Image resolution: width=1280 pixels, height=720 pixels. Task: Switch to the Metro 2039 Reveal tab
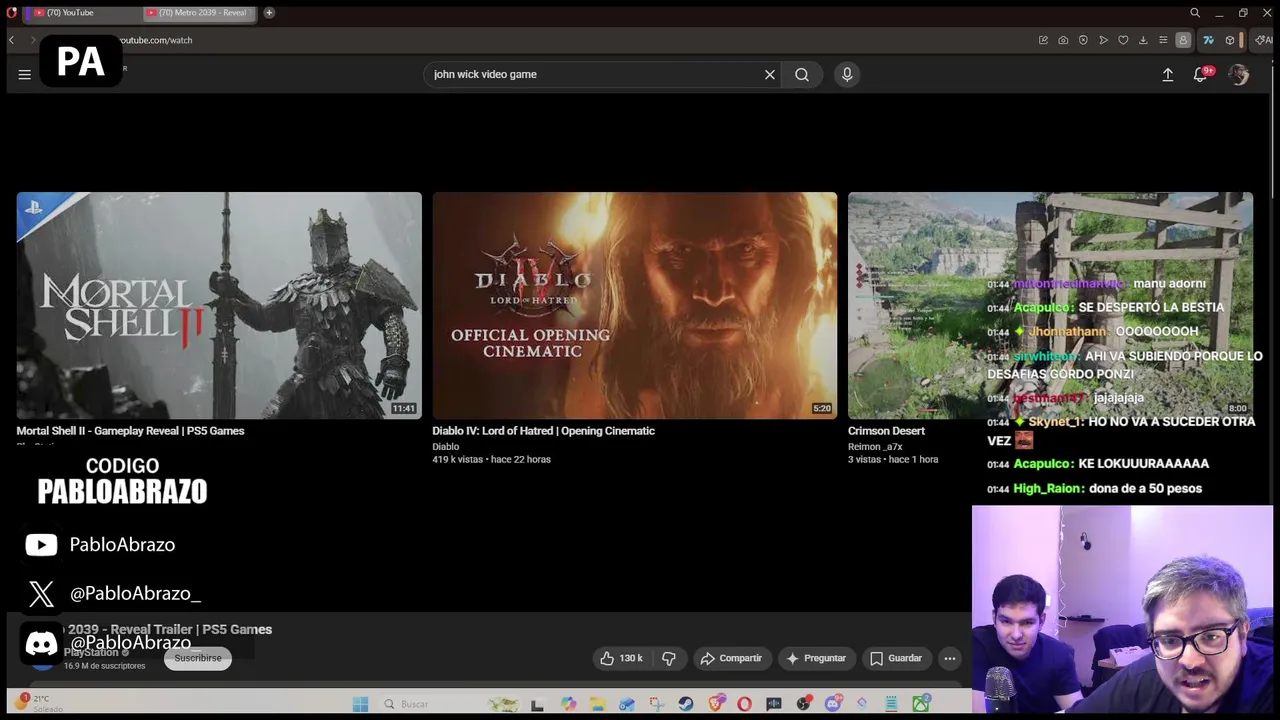coord(198,13)
